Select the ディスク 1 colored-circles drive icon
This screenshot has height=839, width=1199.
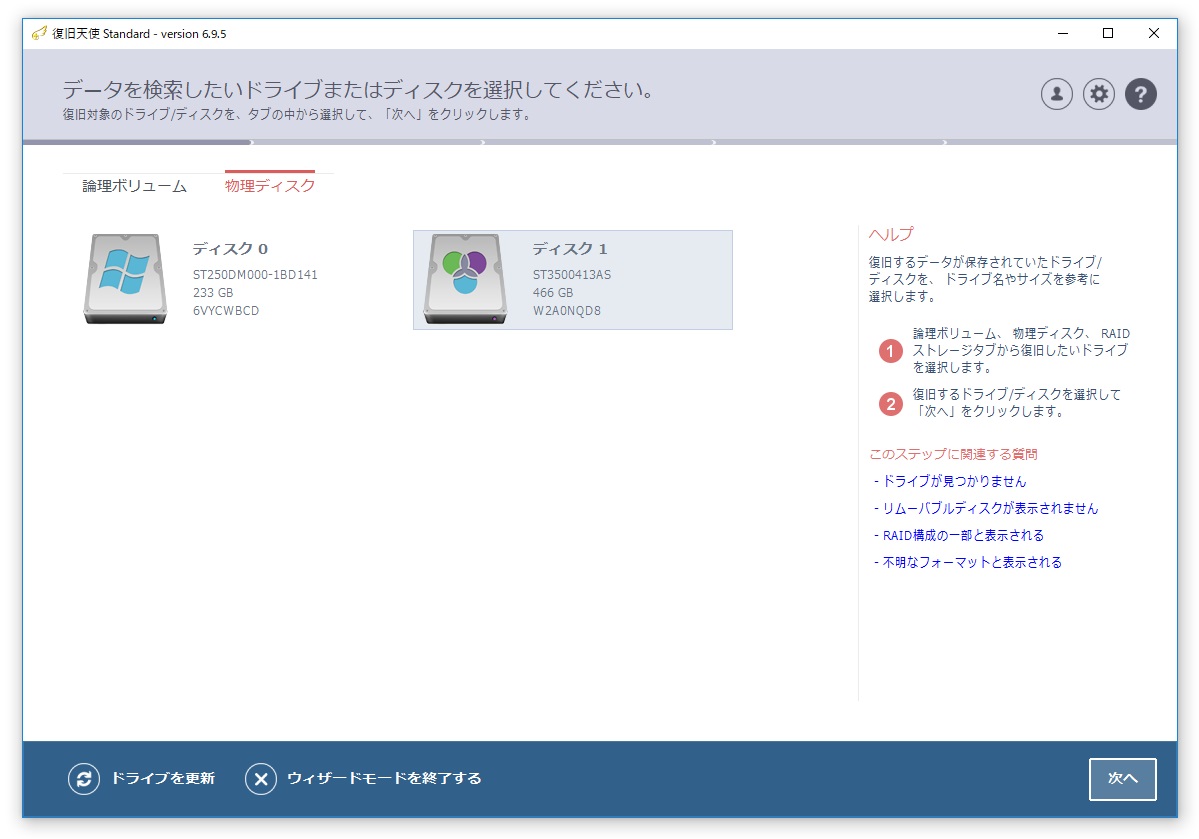coord(465,279)
